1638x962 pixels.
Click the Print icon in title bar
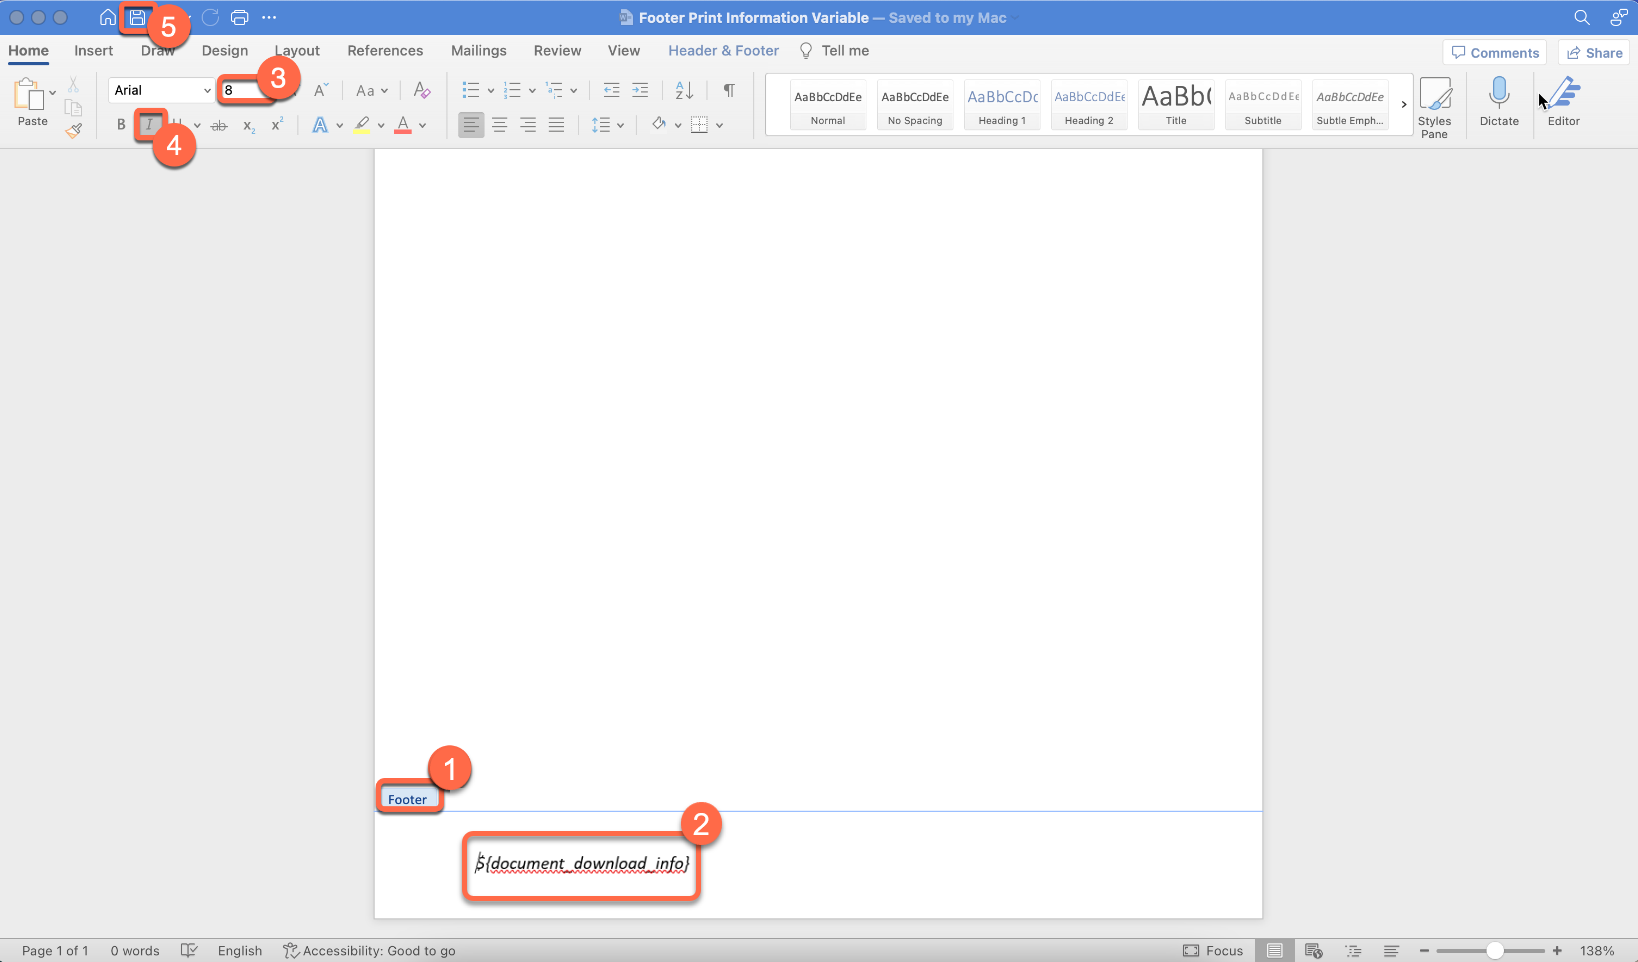click(239, 18)
